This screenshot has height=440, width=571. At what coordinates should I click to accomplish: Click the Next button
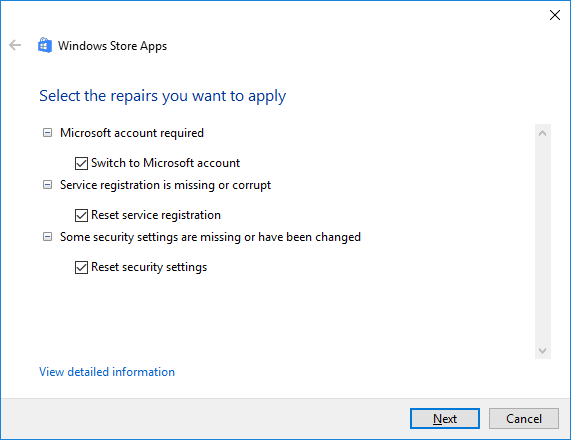tap(445, 419)
